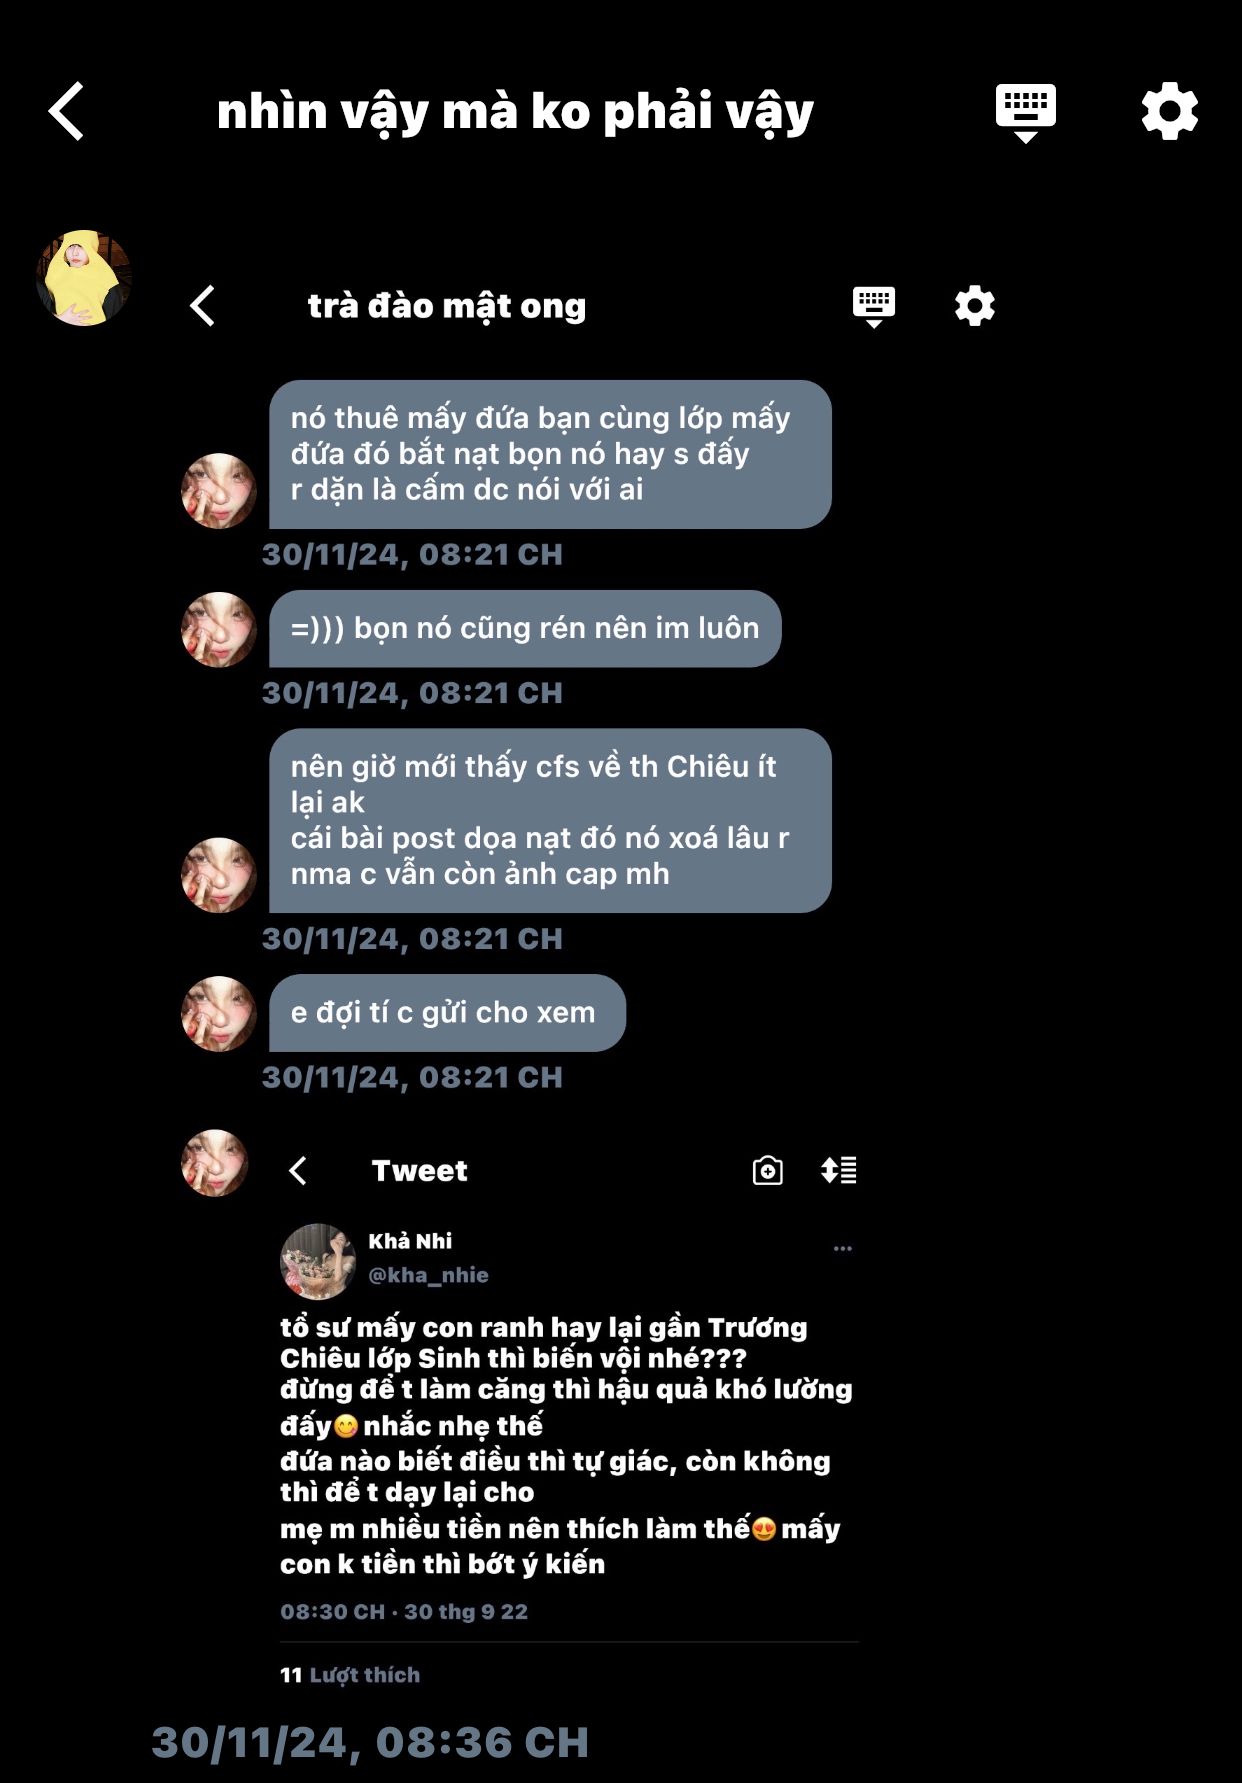
Task: Tap back arrow next to 'Tweet' title
Action: click(x=298, y=1171)
